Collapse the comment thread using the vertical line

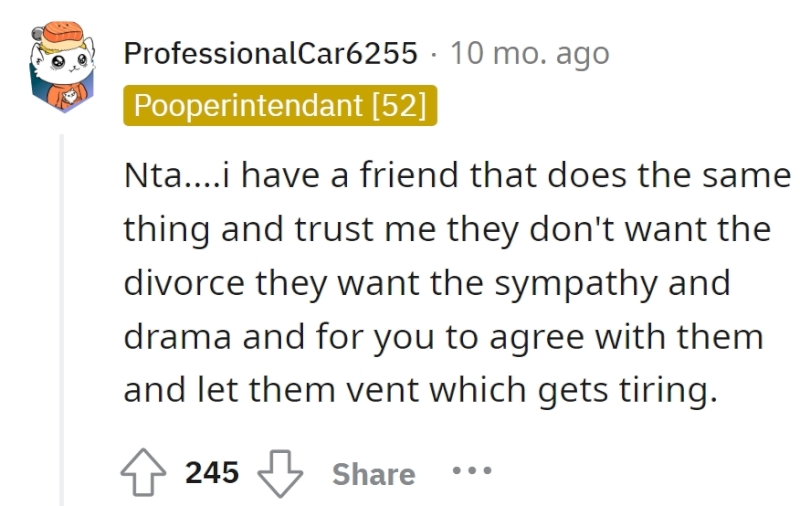point(62,320)
